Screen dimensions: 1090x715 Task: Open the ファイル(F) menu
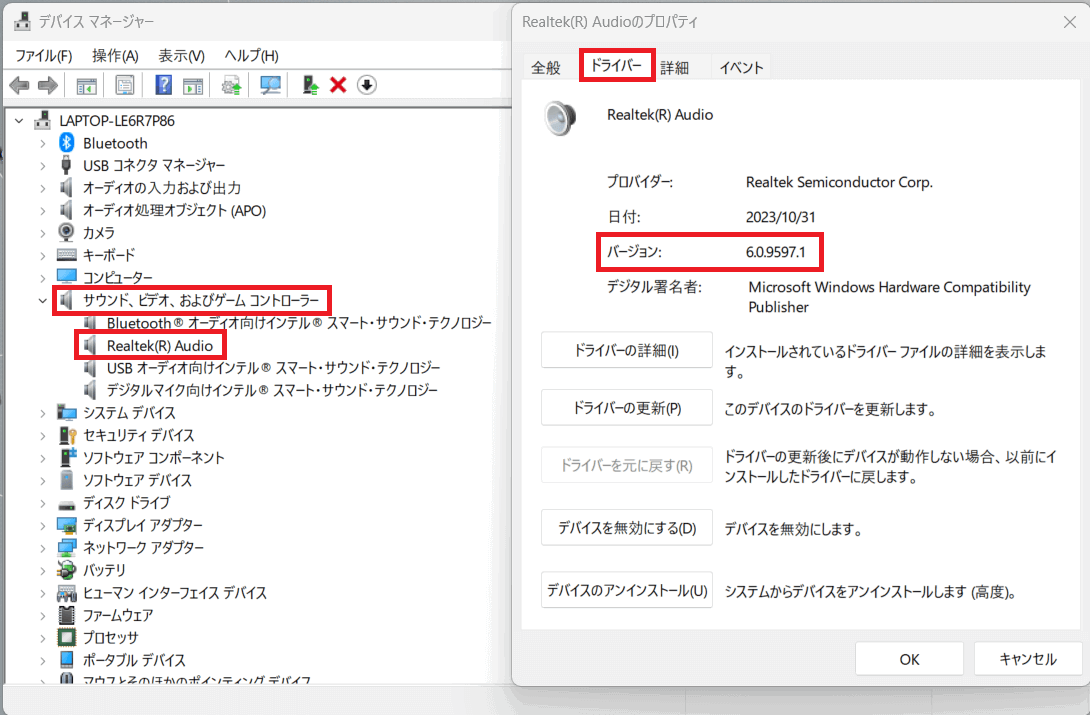pos(44,56)
